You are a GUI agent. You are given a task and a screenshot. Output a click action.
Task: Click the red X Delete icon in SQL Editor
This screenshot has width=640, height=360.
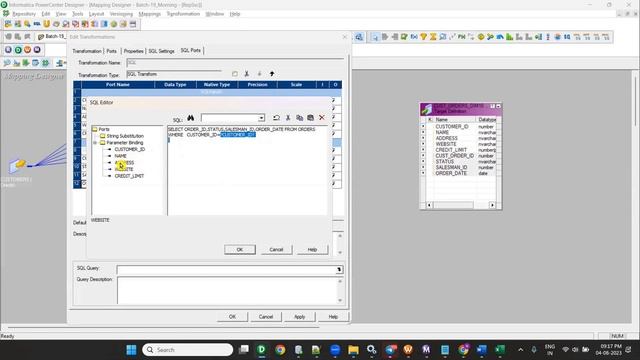tap(322, 118)
